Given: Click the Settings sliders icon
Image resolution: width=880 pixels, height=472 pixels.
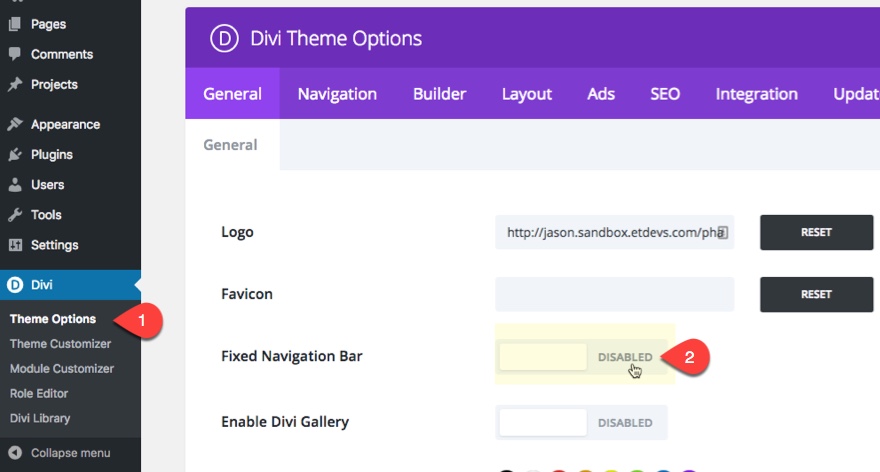Looking at the screenshot, I should (x=15, y=245).
